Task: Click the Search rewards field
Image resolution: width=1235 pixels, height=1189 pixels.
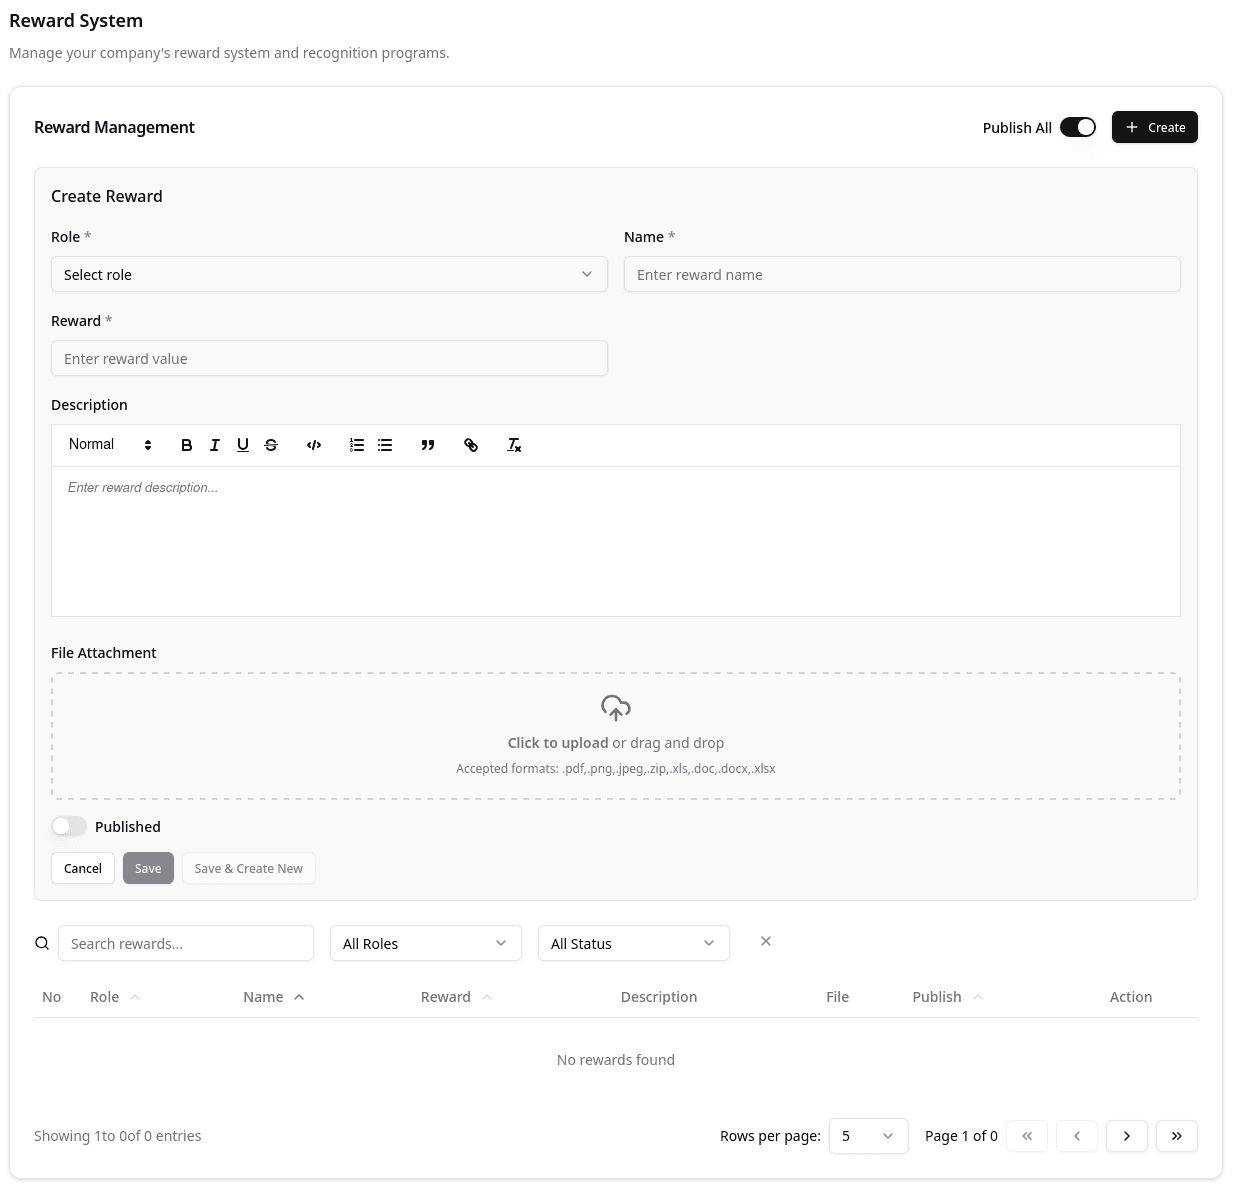Action: coord(186,943)
